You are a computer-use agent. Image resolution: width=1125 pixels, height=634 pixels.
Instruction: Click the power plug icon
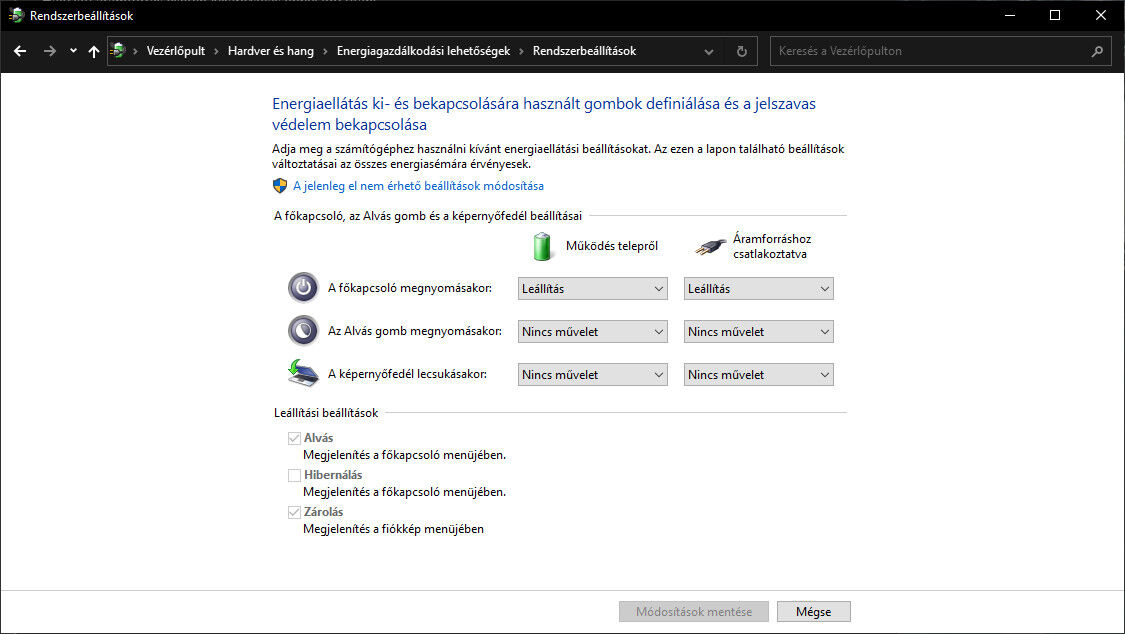tap(710, 247)
